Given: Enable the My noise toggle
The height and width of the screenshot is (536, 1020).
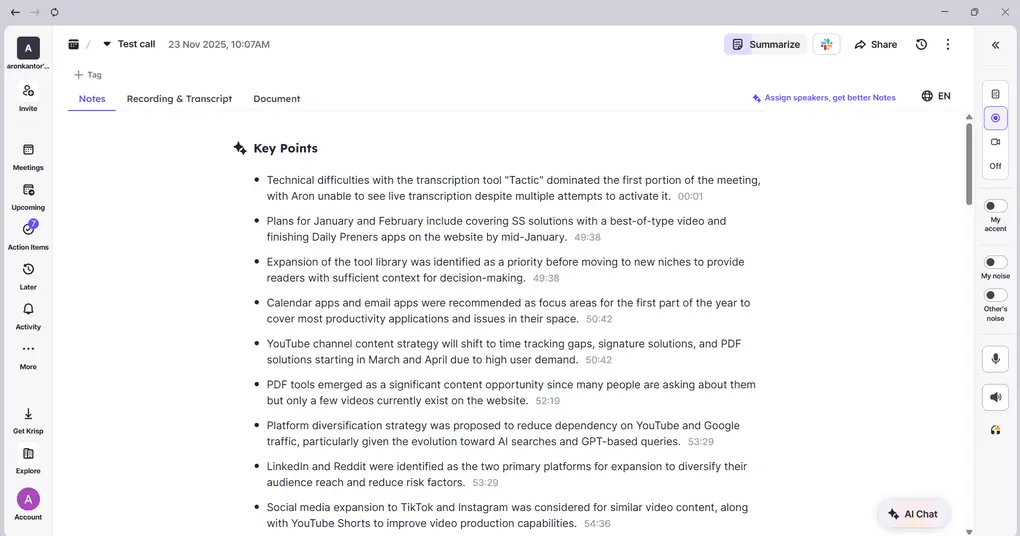Looking at the screenshot, I should [x=995, y=262].
